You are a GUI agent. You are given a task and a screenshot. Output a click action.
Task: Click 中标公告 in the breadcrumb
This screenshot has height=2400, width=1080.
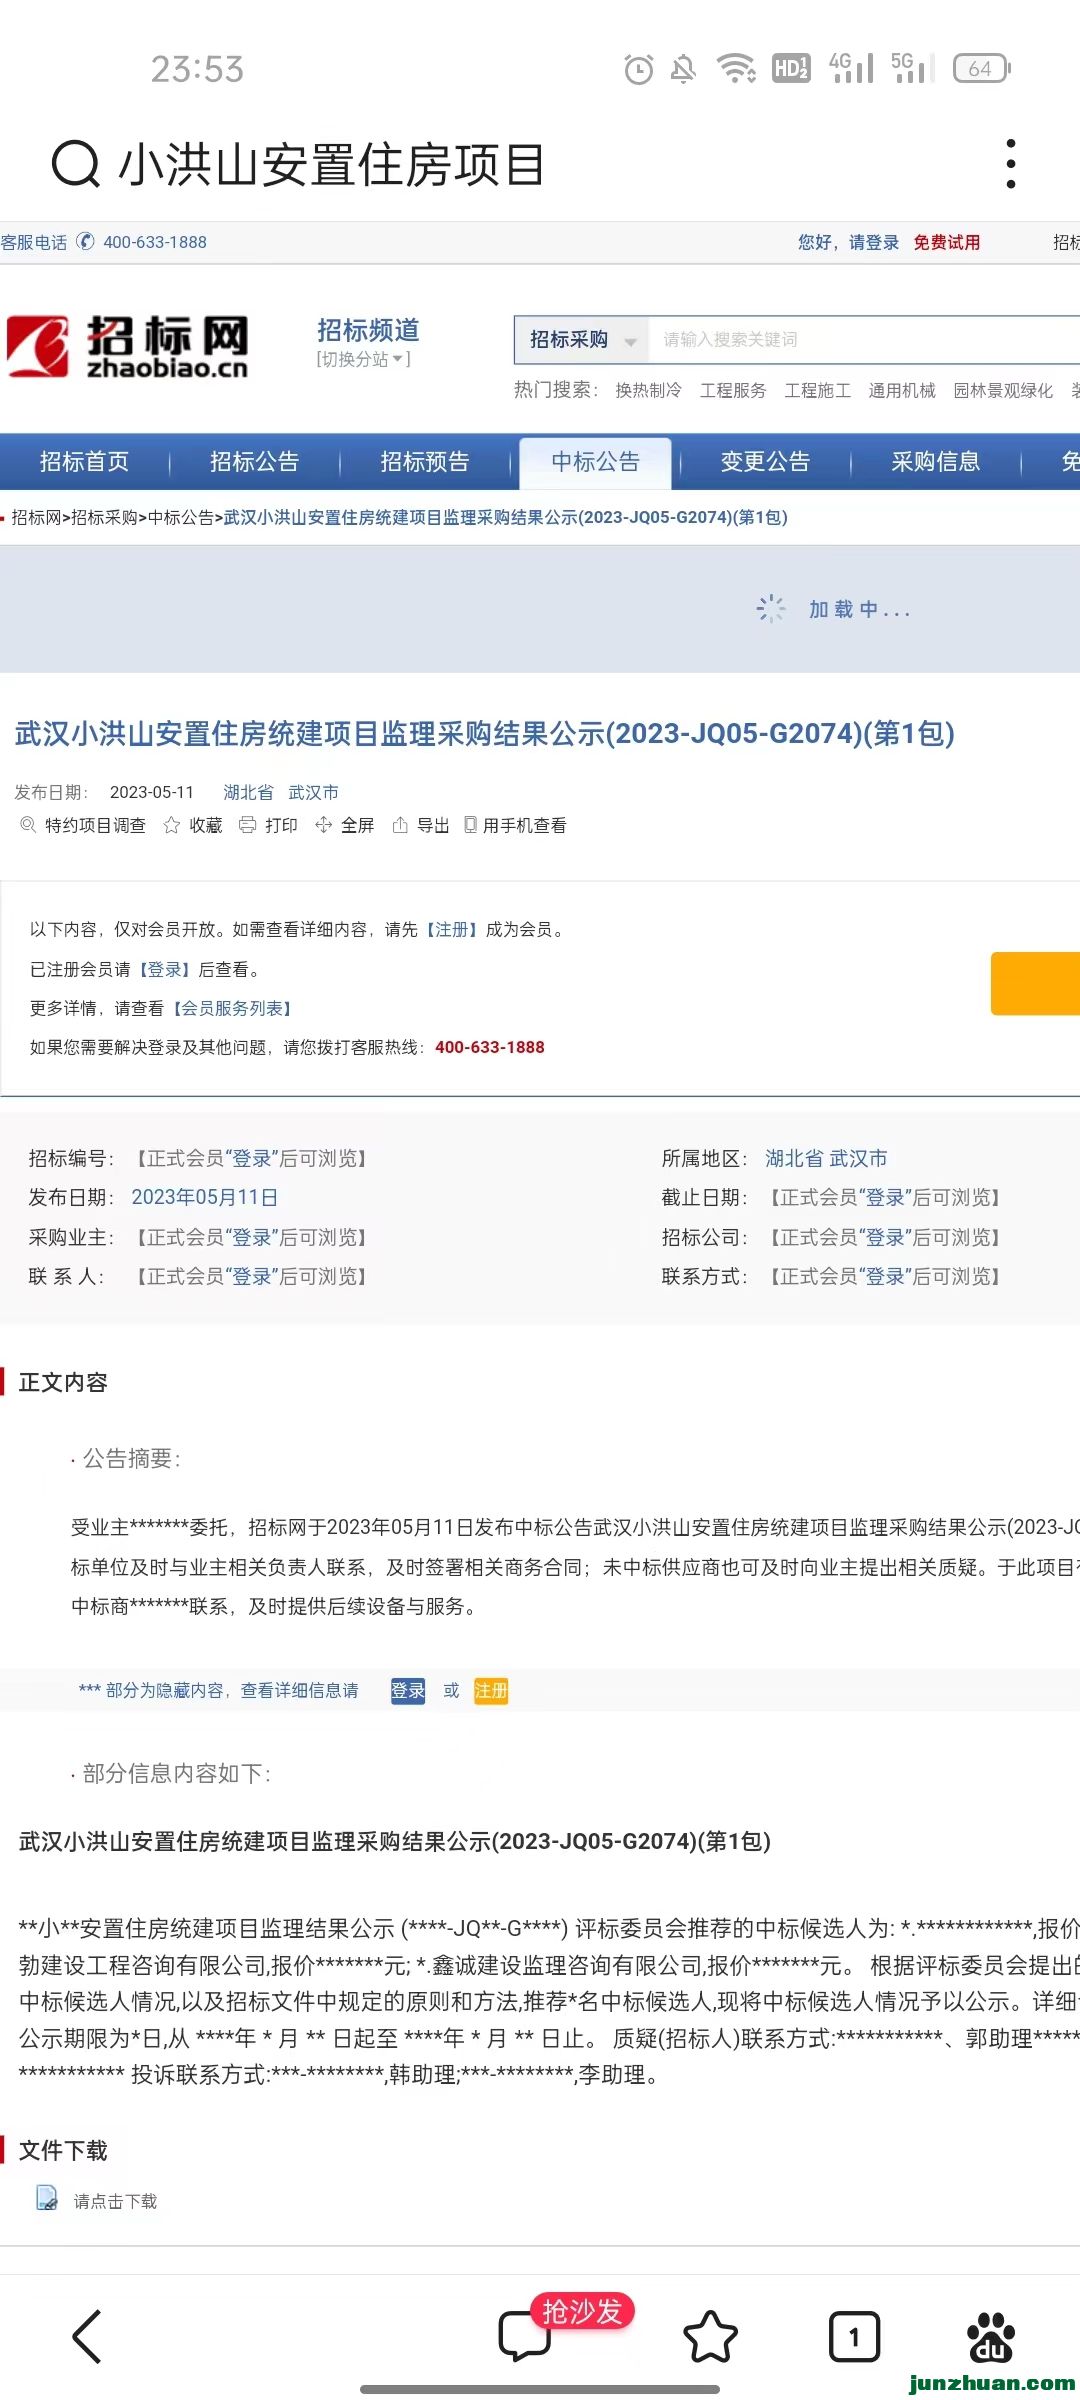(181, 517)
